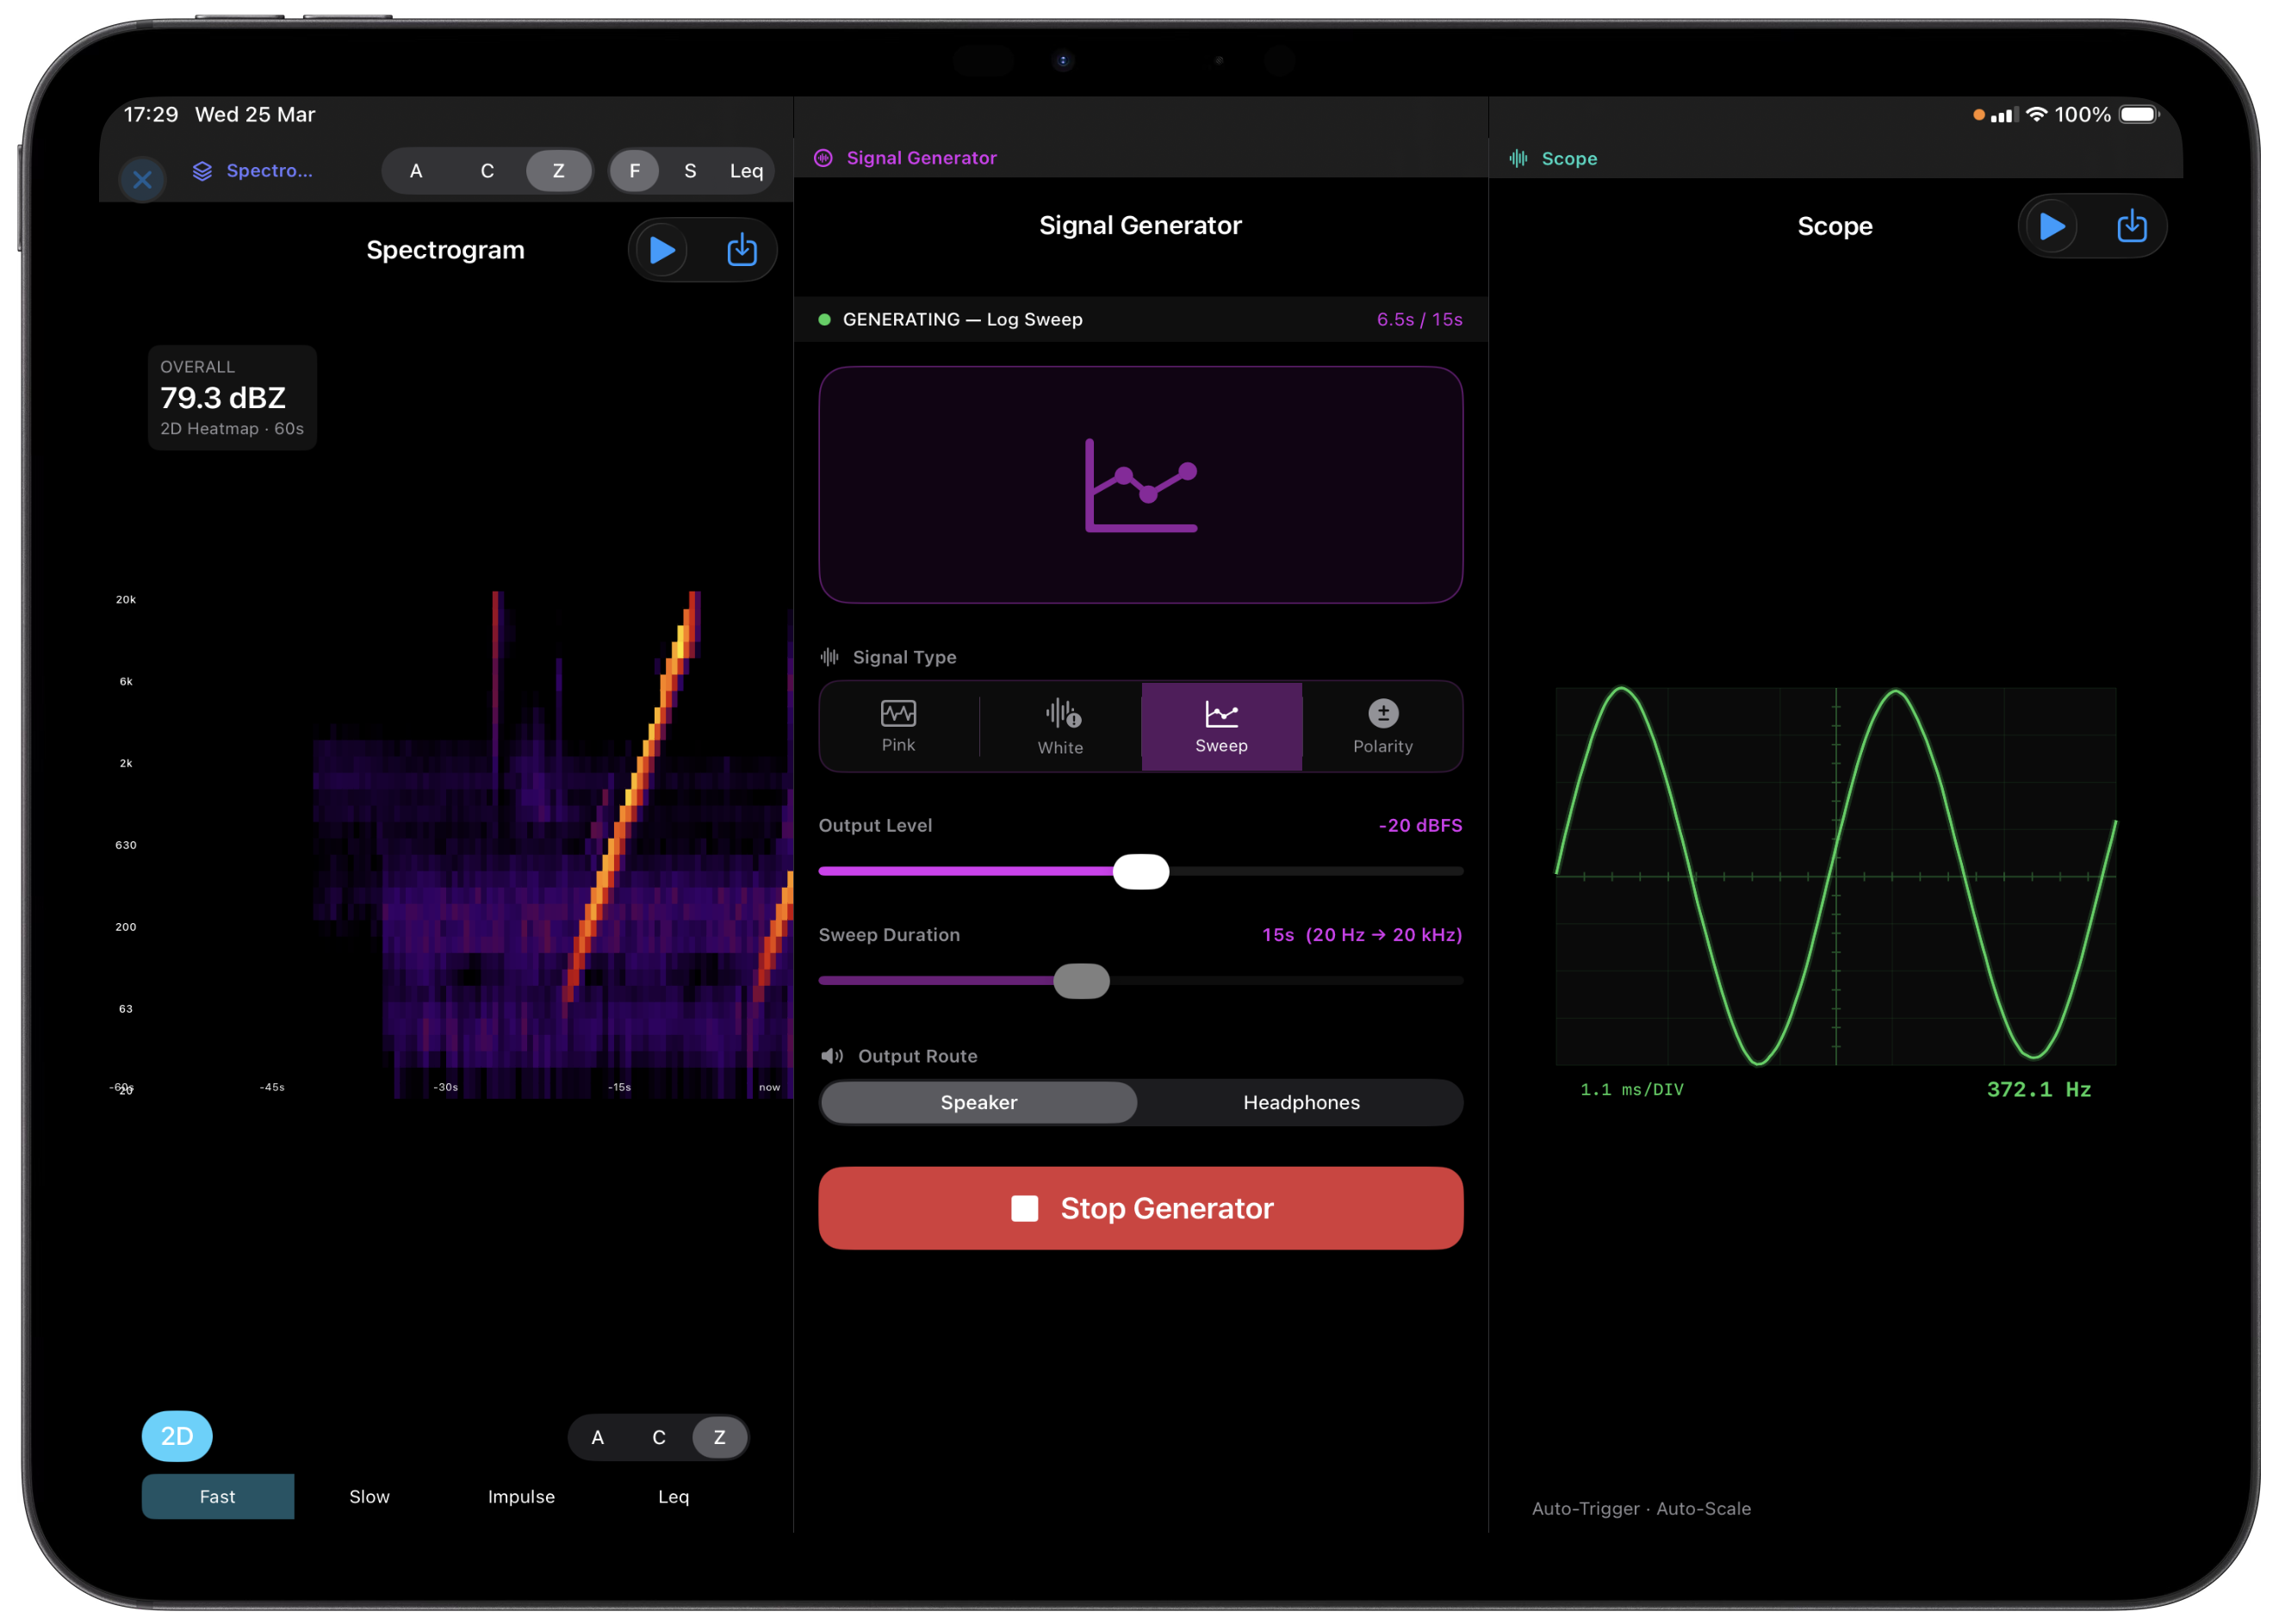This screenshot has height=1624, width=2279.
Task: Start playback in the Scope panel
Action: [2050, 226]
